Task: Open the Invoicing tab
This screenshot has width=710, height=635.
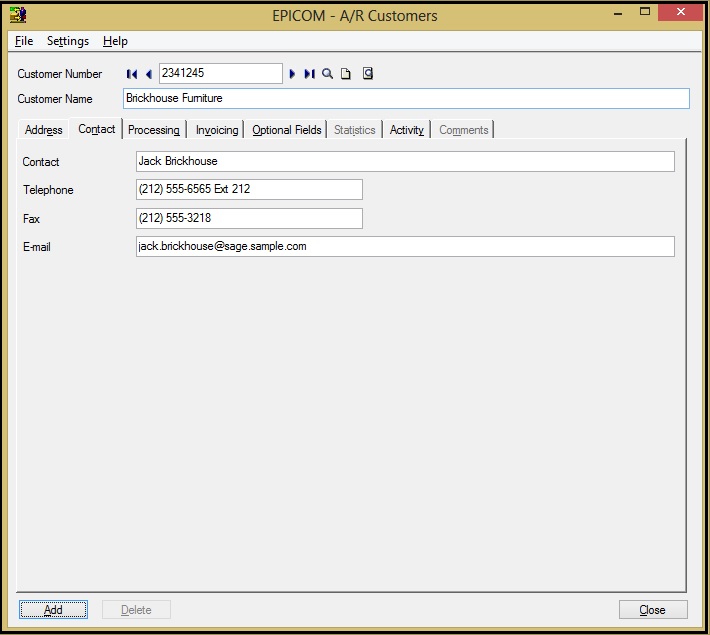Action: (217, 130)
